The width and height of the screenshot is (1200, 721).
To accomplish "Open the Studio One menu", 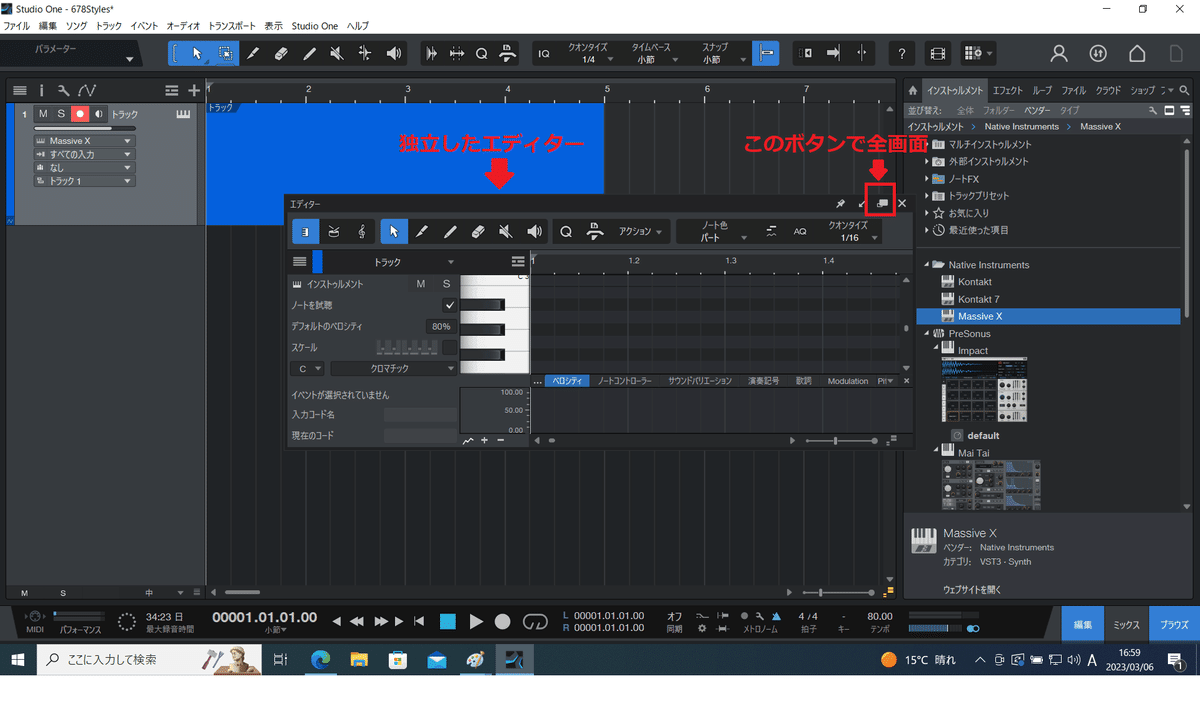I will click(315, 25).
